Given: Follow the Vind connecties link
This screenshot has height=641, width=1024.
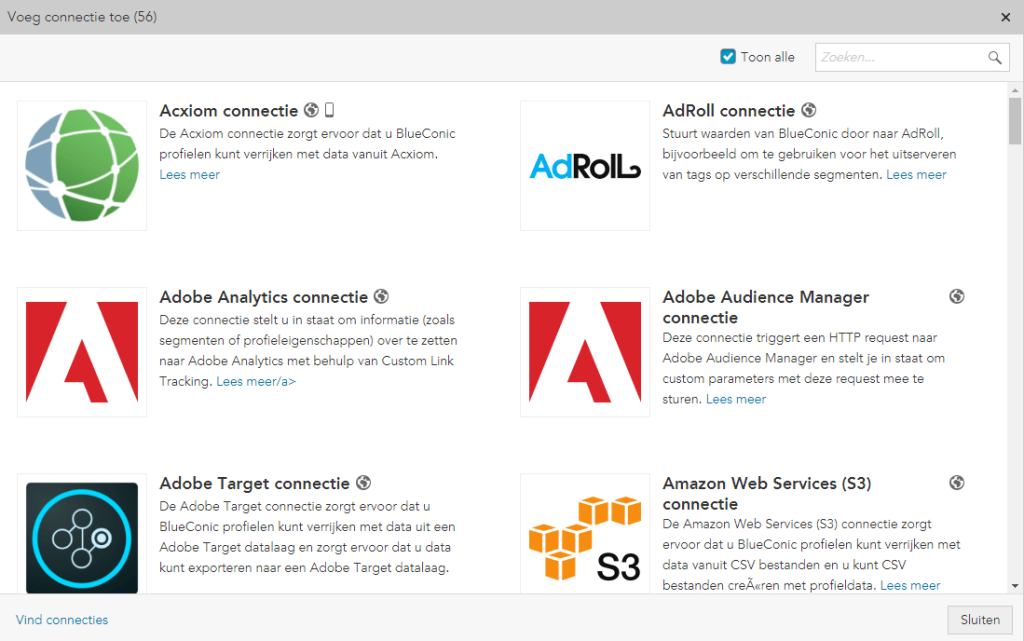Looking at the screenshot, I should pyautogui.click(x=62, y=620).
